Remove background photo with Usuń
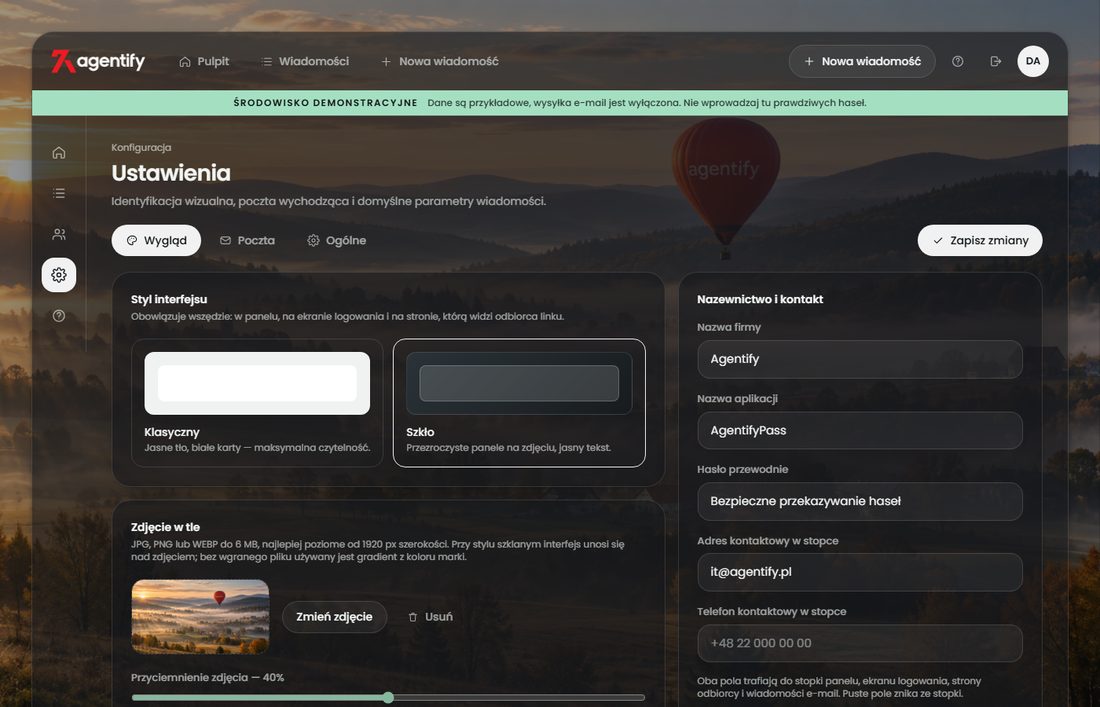Screen dimensions: 1100x707 [x=431, y=617]
